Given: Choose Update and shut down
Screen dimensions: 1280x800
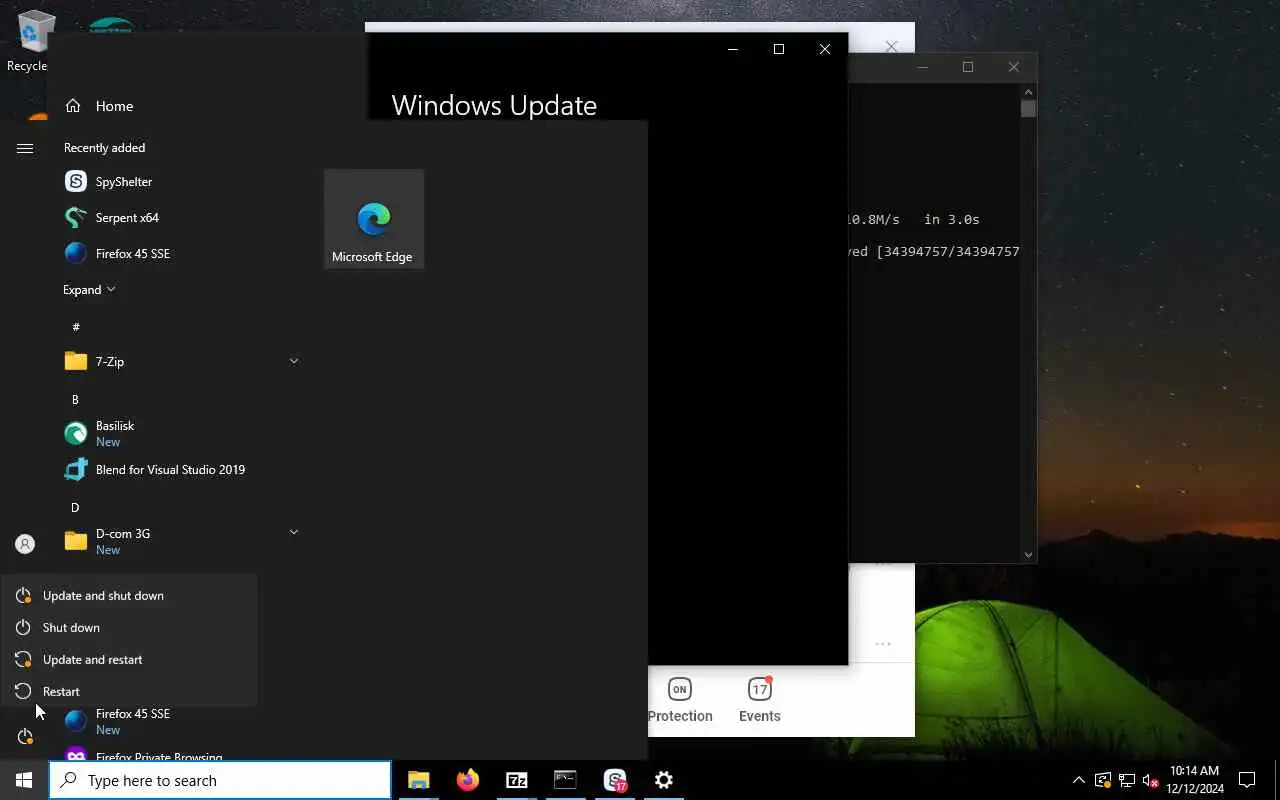Looking at the screenshot, I should 129,596.
